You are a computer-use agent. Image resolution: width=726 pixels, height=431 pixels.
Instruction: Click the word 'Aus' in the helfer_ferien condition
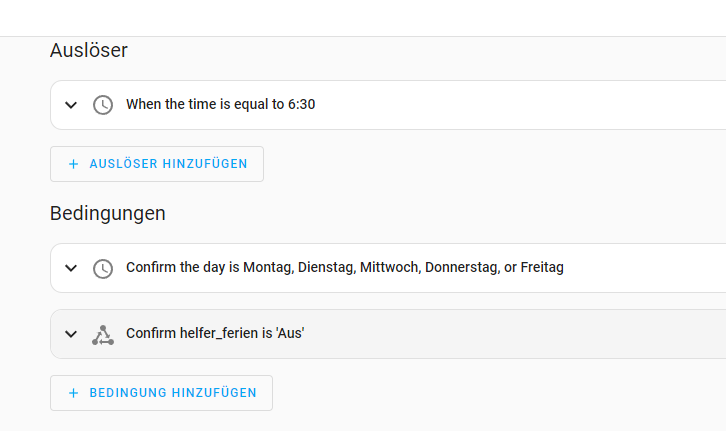(290, 333)
